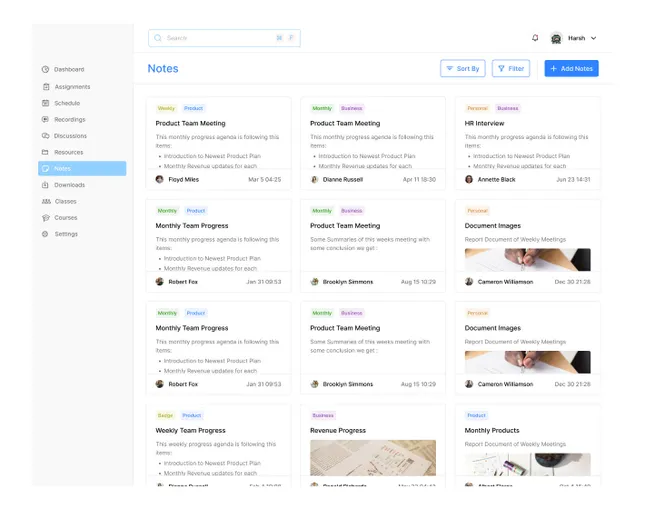
Task: Click the Apr 11 18:30 timestamp
Action: [419, 179]
